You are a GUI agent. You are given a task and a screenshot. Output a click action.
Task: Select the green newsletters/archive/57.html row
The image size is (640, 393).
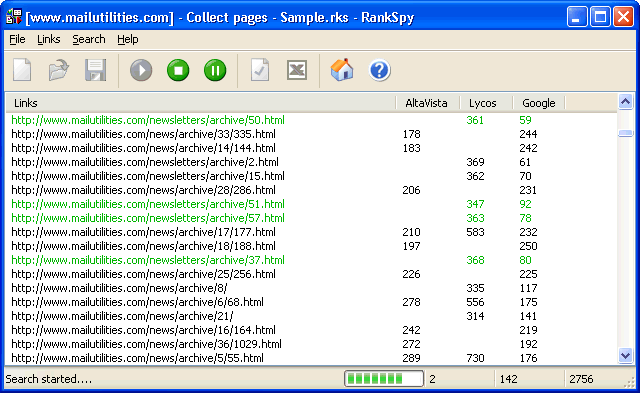[x=311, y=218]
